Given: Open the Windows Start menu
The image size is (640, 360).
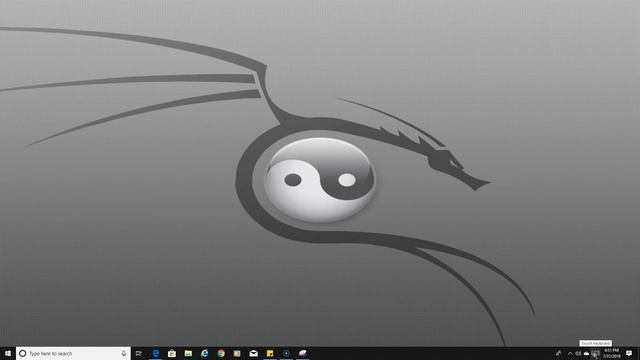Looking at the screenshot, I should 7,353.
